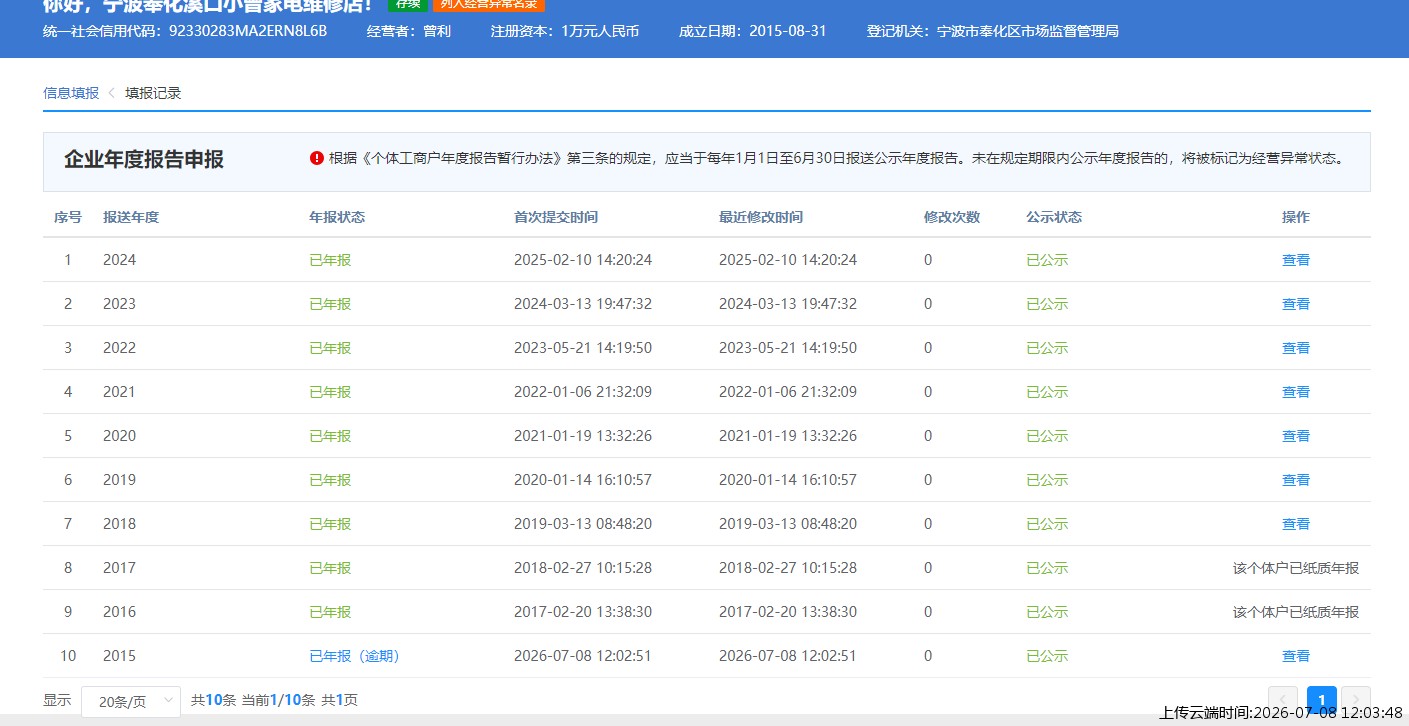Click the red warning icon in notice
Screen dimensions: 1409x726
317,158
